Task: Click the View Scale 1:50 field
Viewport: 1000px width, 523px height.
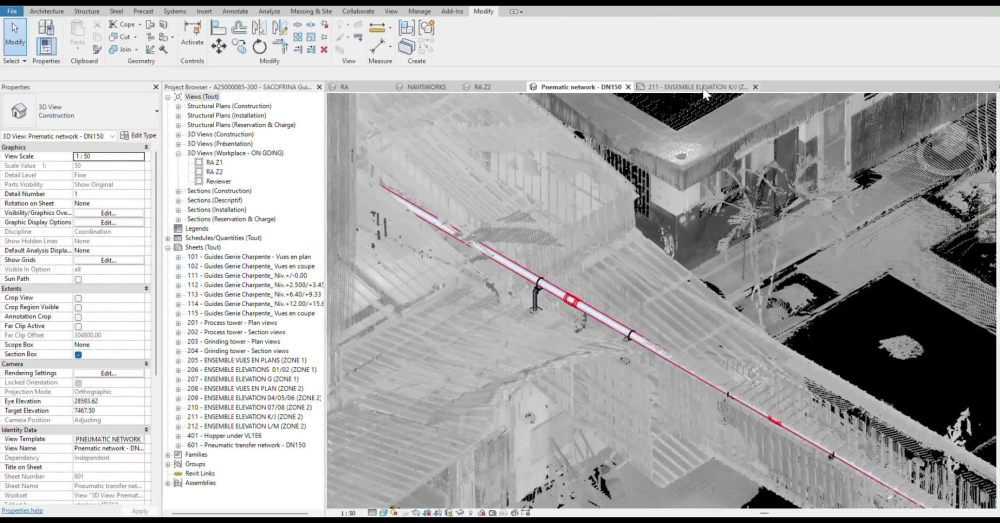Action: (x=109, y=156)
